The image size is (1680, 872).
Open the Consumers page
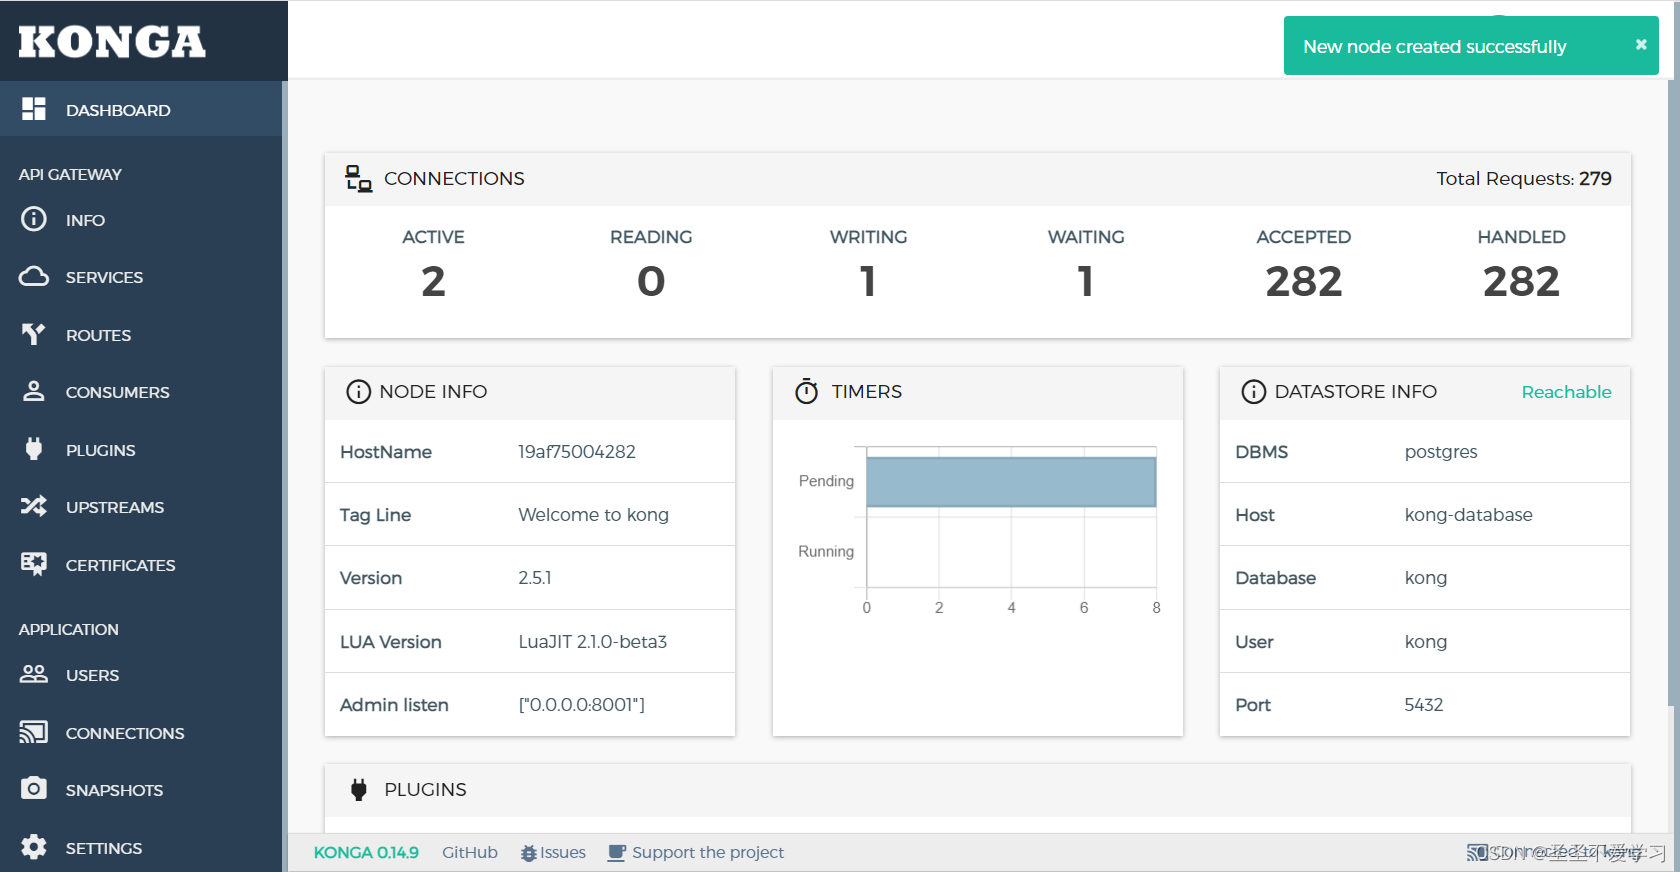pyautogui.click(x=141, y=391)
